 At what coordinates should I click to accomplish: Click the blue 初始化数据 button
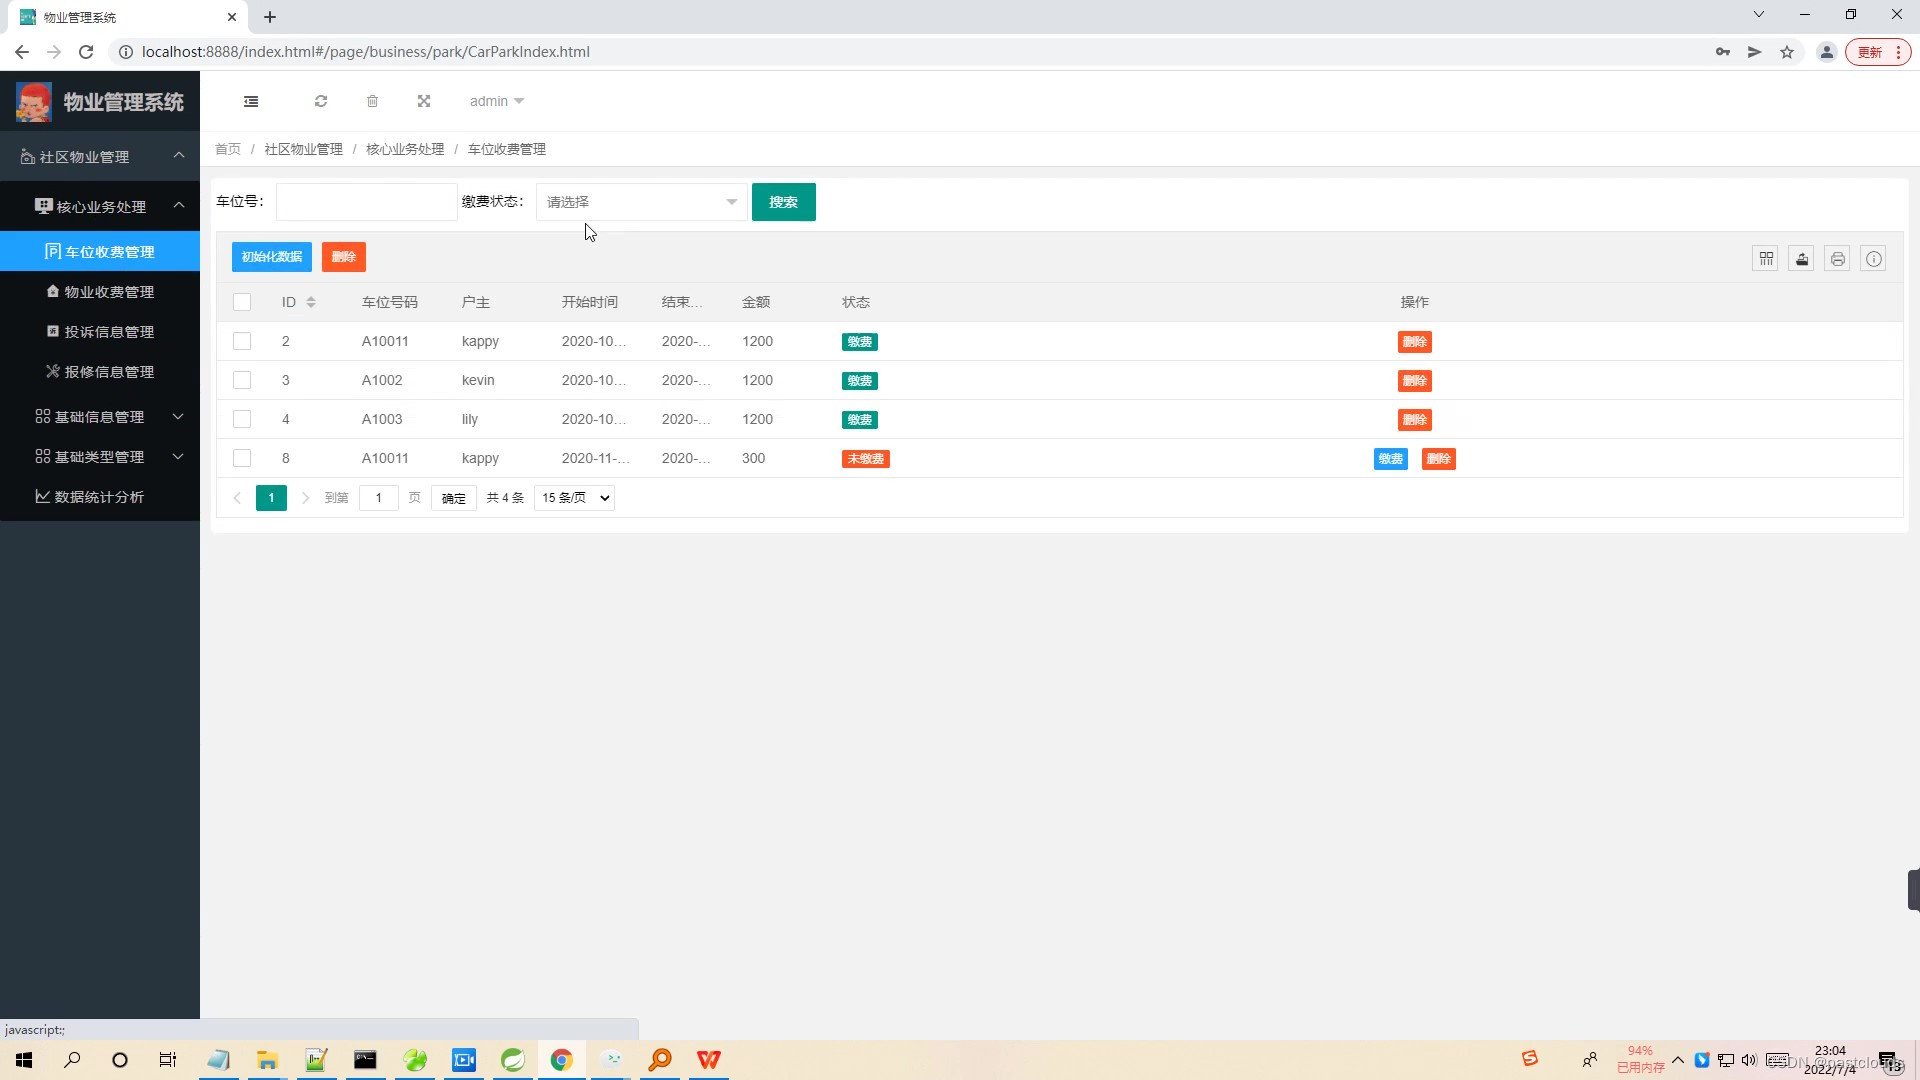pyautogui.click(x=271, y=257)
